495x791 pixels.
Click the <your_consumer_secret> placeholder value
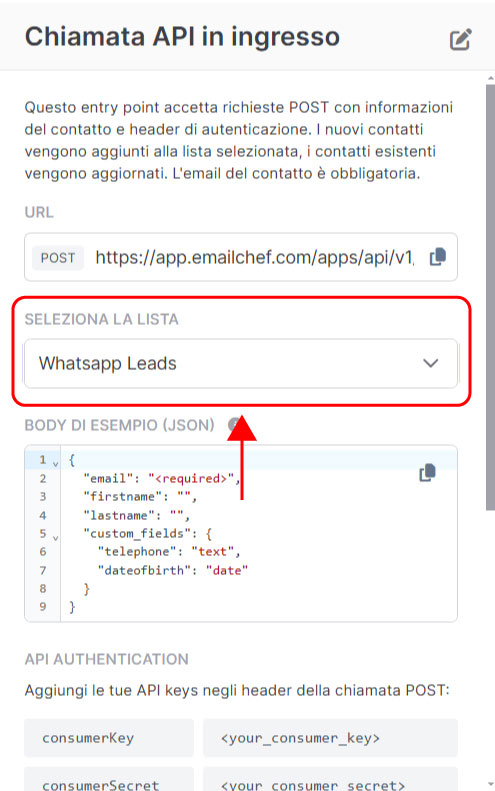point(331,780)
